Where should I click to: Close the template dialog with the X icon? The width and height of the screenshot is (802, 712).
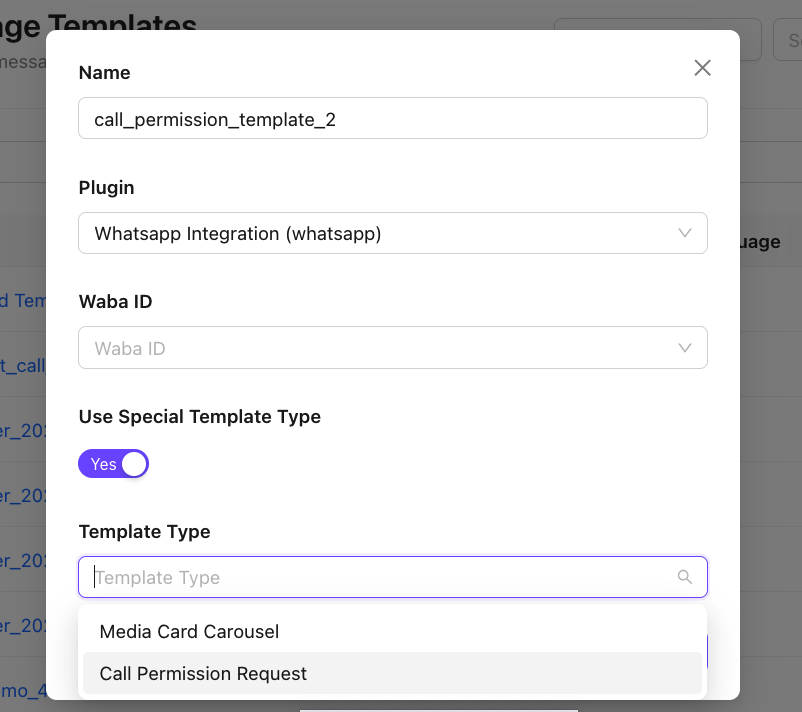702,68
